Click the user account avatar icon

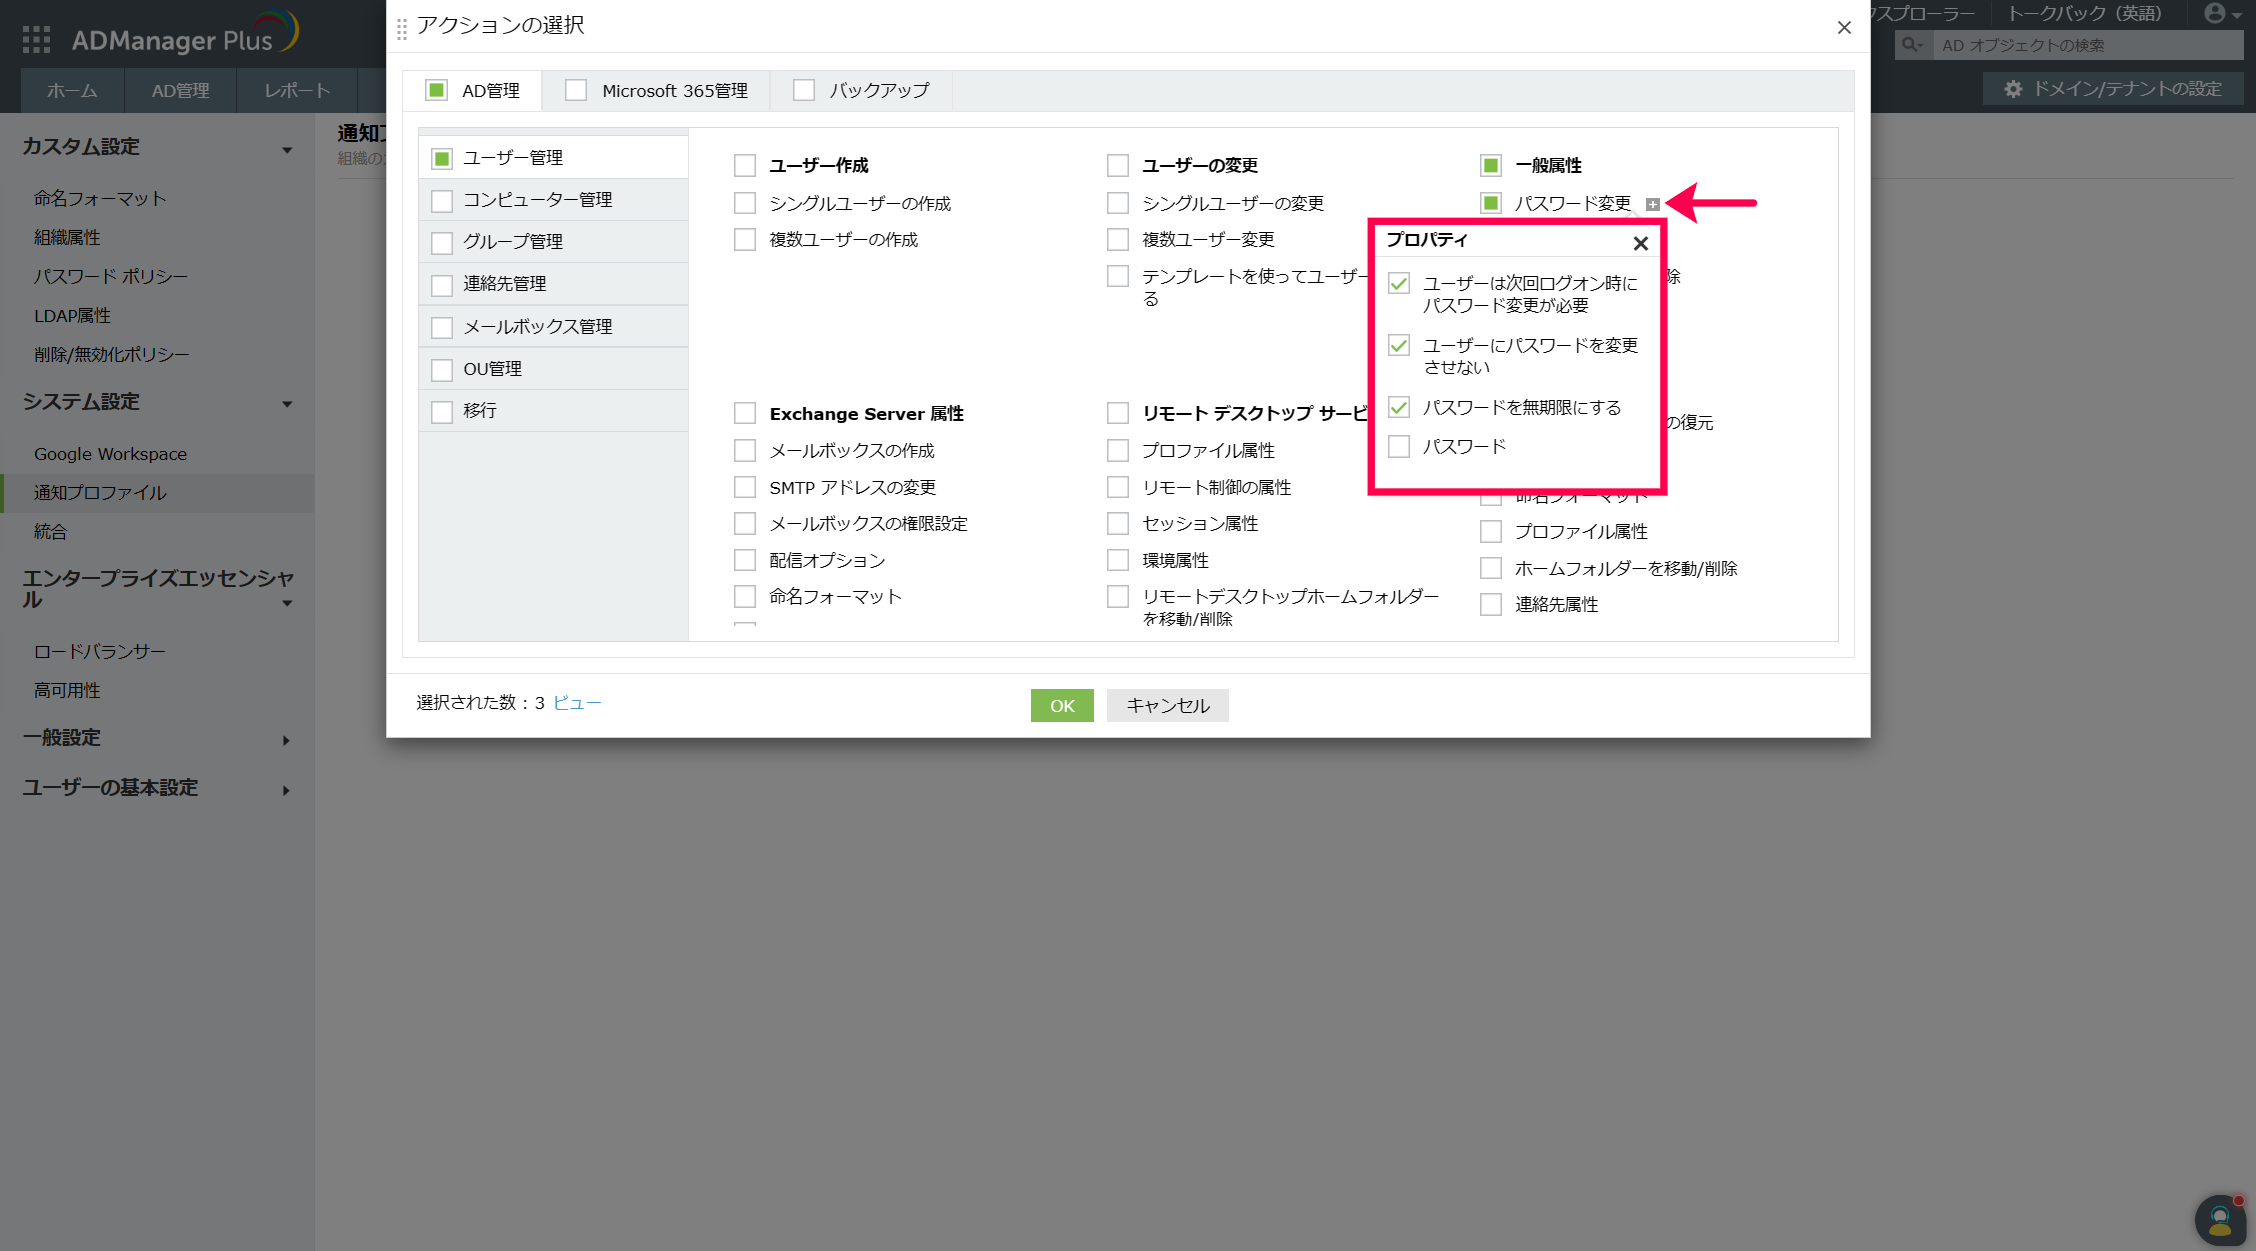coord(2214,14)
